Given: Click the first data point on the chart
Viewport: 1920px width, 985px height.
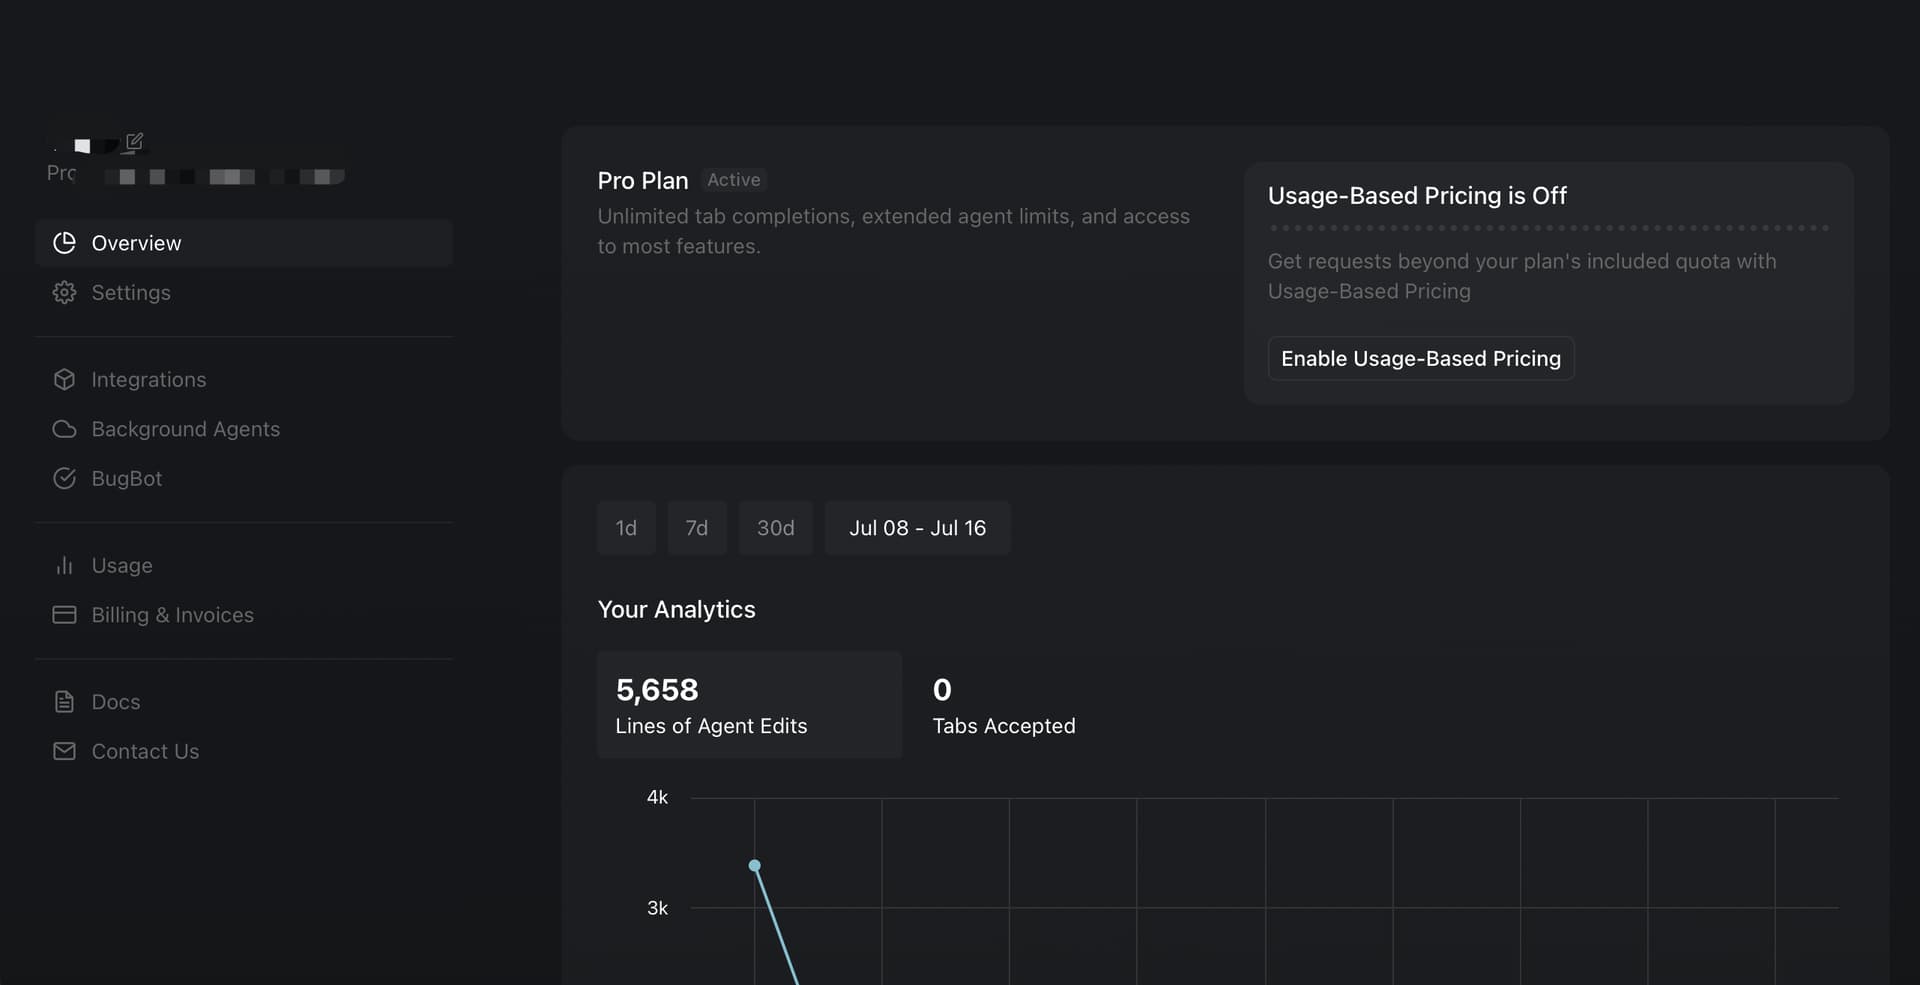Looking at the screenshot, I should coord(755,865).
